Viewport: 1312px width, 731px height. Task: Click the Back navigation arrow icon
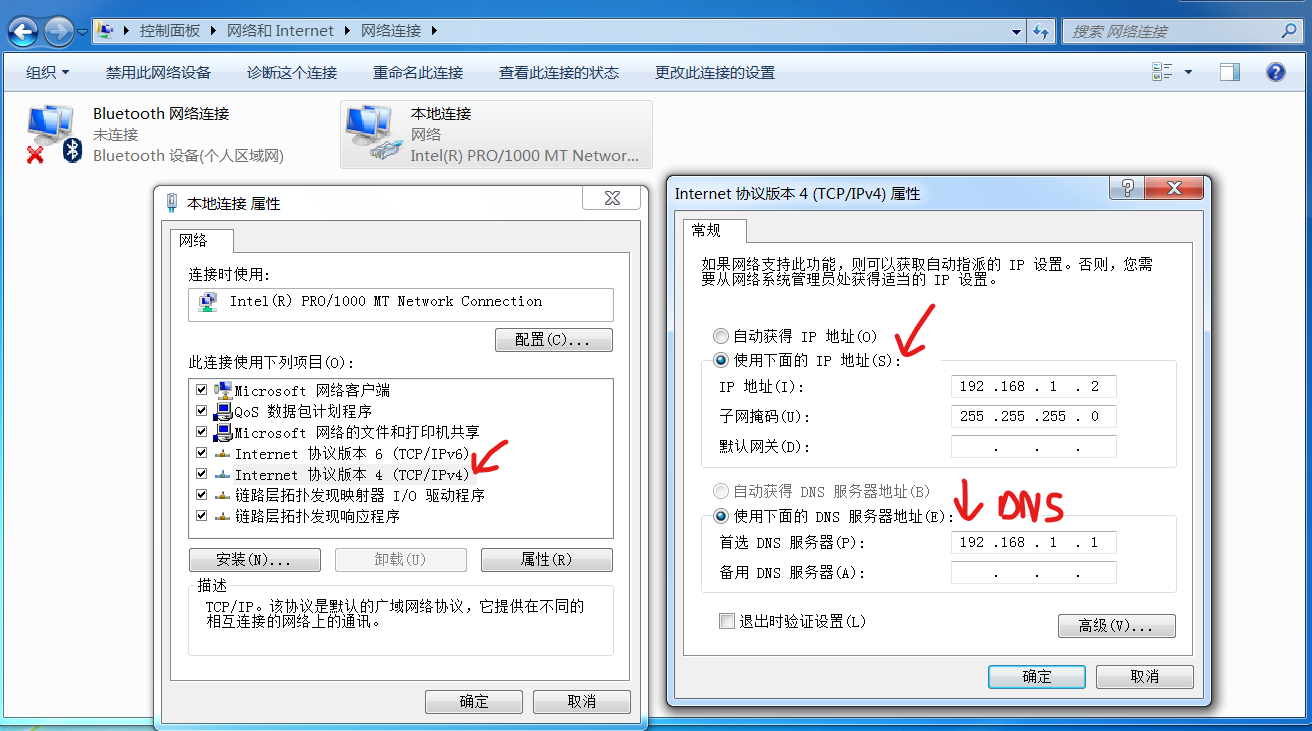tap(23, 31)
